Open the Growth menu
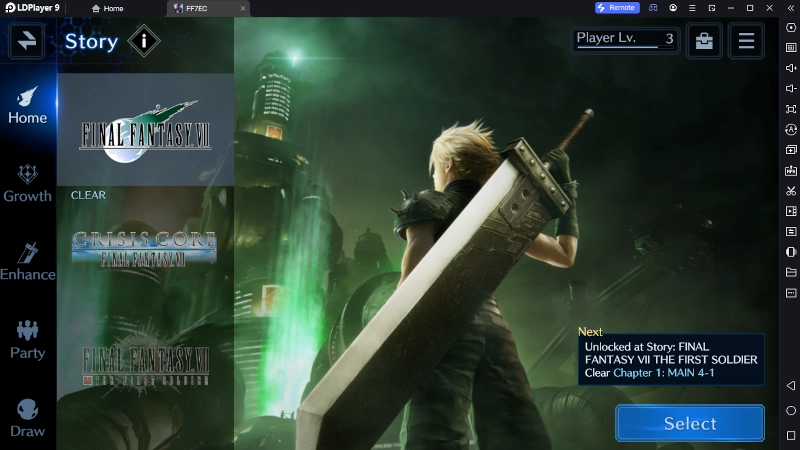Viewport: 800px width, 450px height. point(28,184)
